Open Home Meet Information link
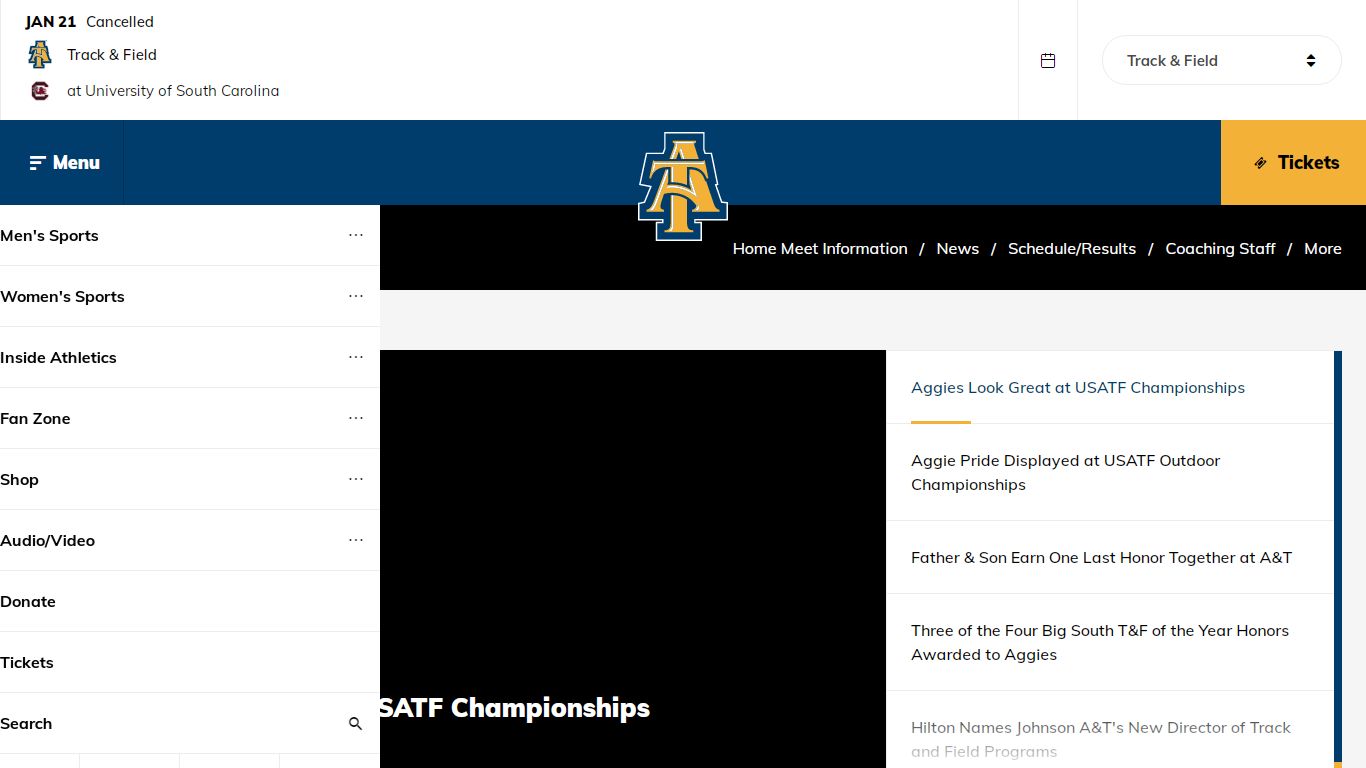 (x=820, y=249)
